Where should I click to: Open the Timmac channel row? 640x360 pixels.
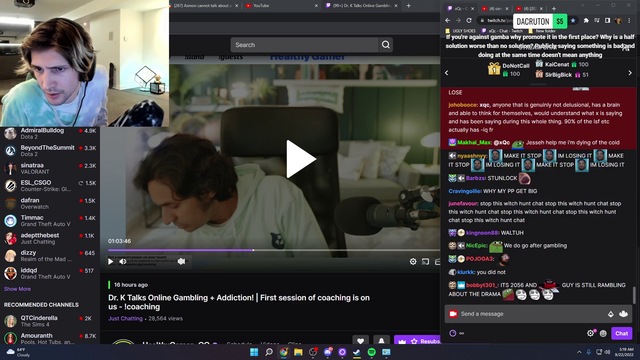50,221
